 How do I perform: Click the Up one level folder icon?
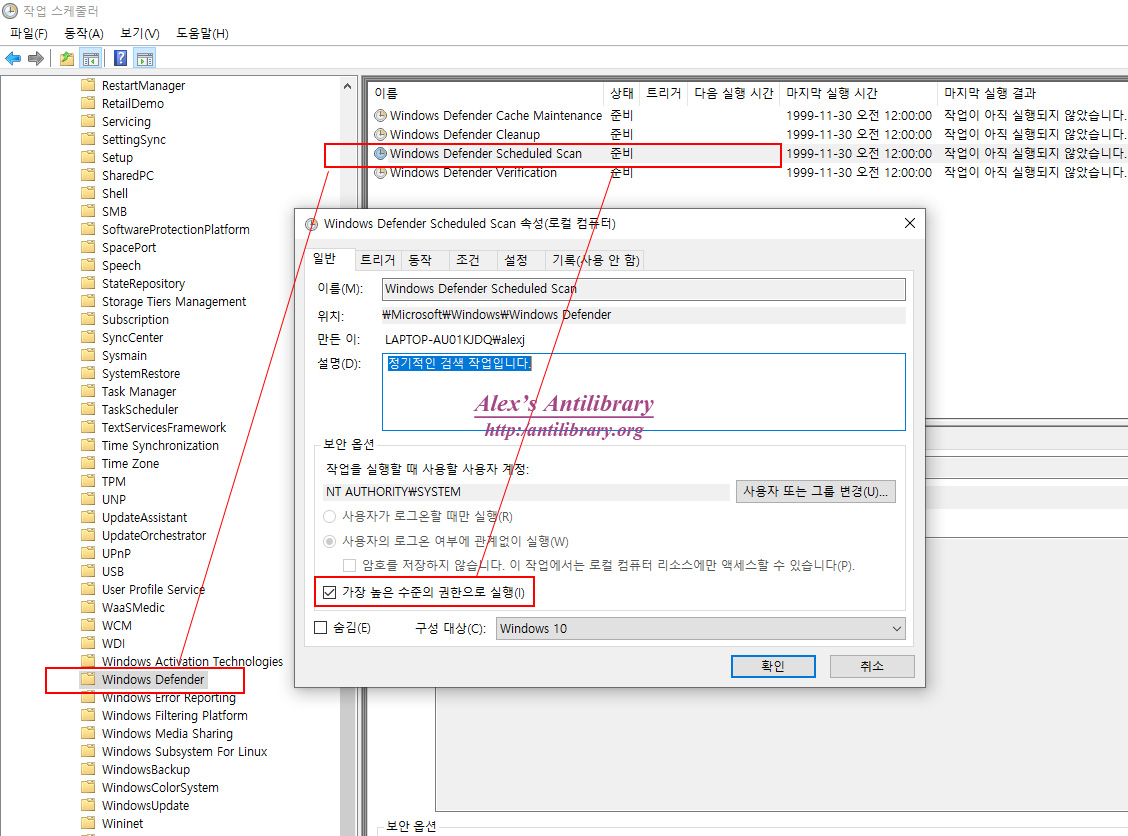click(x=67, y=58)
